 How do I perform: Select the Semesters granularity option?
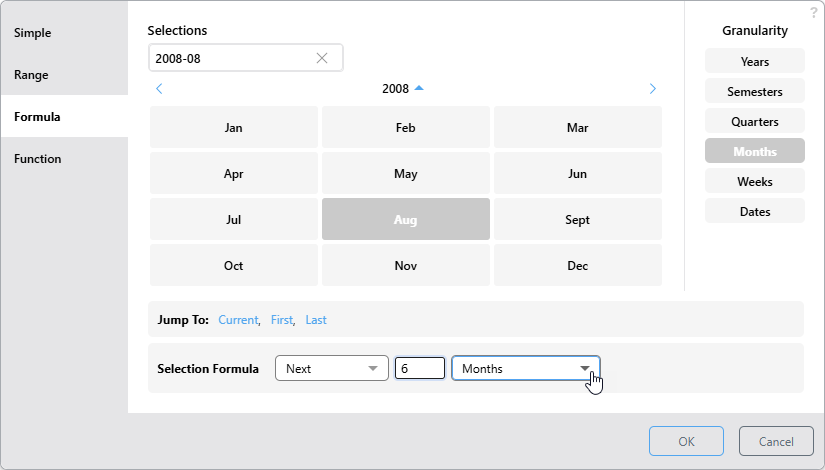754,92
